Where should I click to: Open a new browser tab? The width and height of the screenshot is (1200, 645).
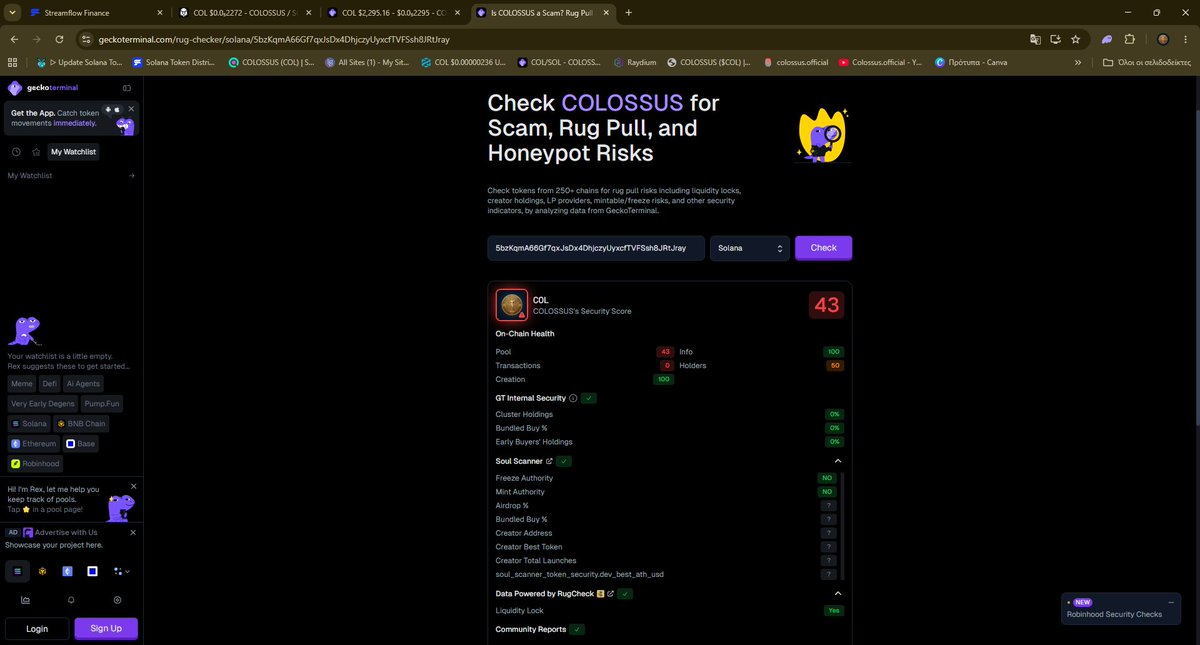tap(628, 13)
